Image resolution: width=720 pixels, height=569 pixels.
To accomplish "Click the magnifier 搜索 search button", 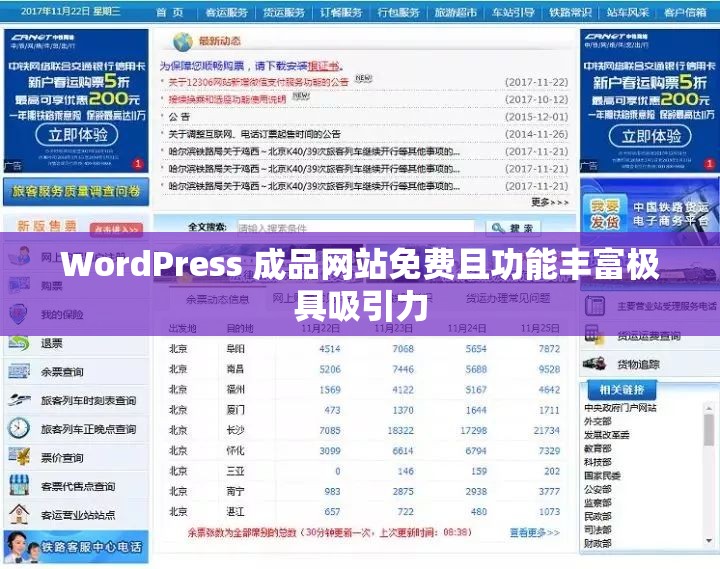I will pos(513,228).
